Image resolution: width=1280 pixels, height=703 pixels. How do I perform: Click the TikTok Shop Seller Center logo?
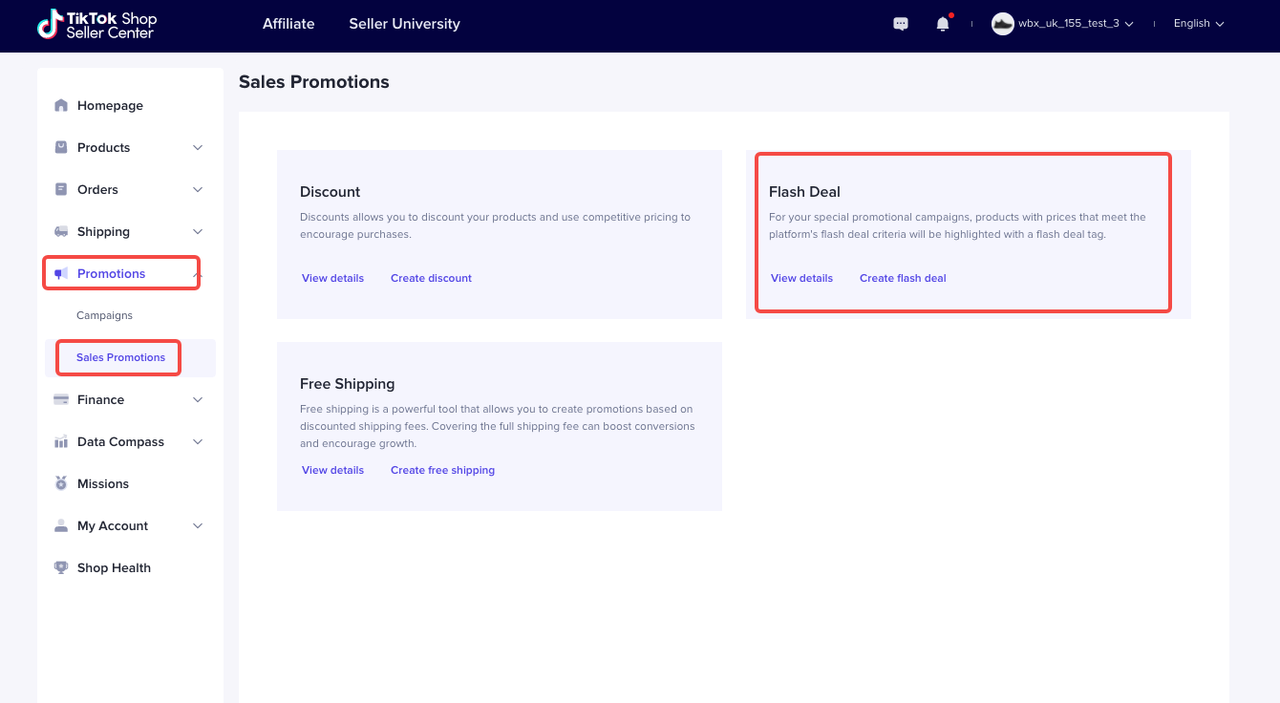97,25
